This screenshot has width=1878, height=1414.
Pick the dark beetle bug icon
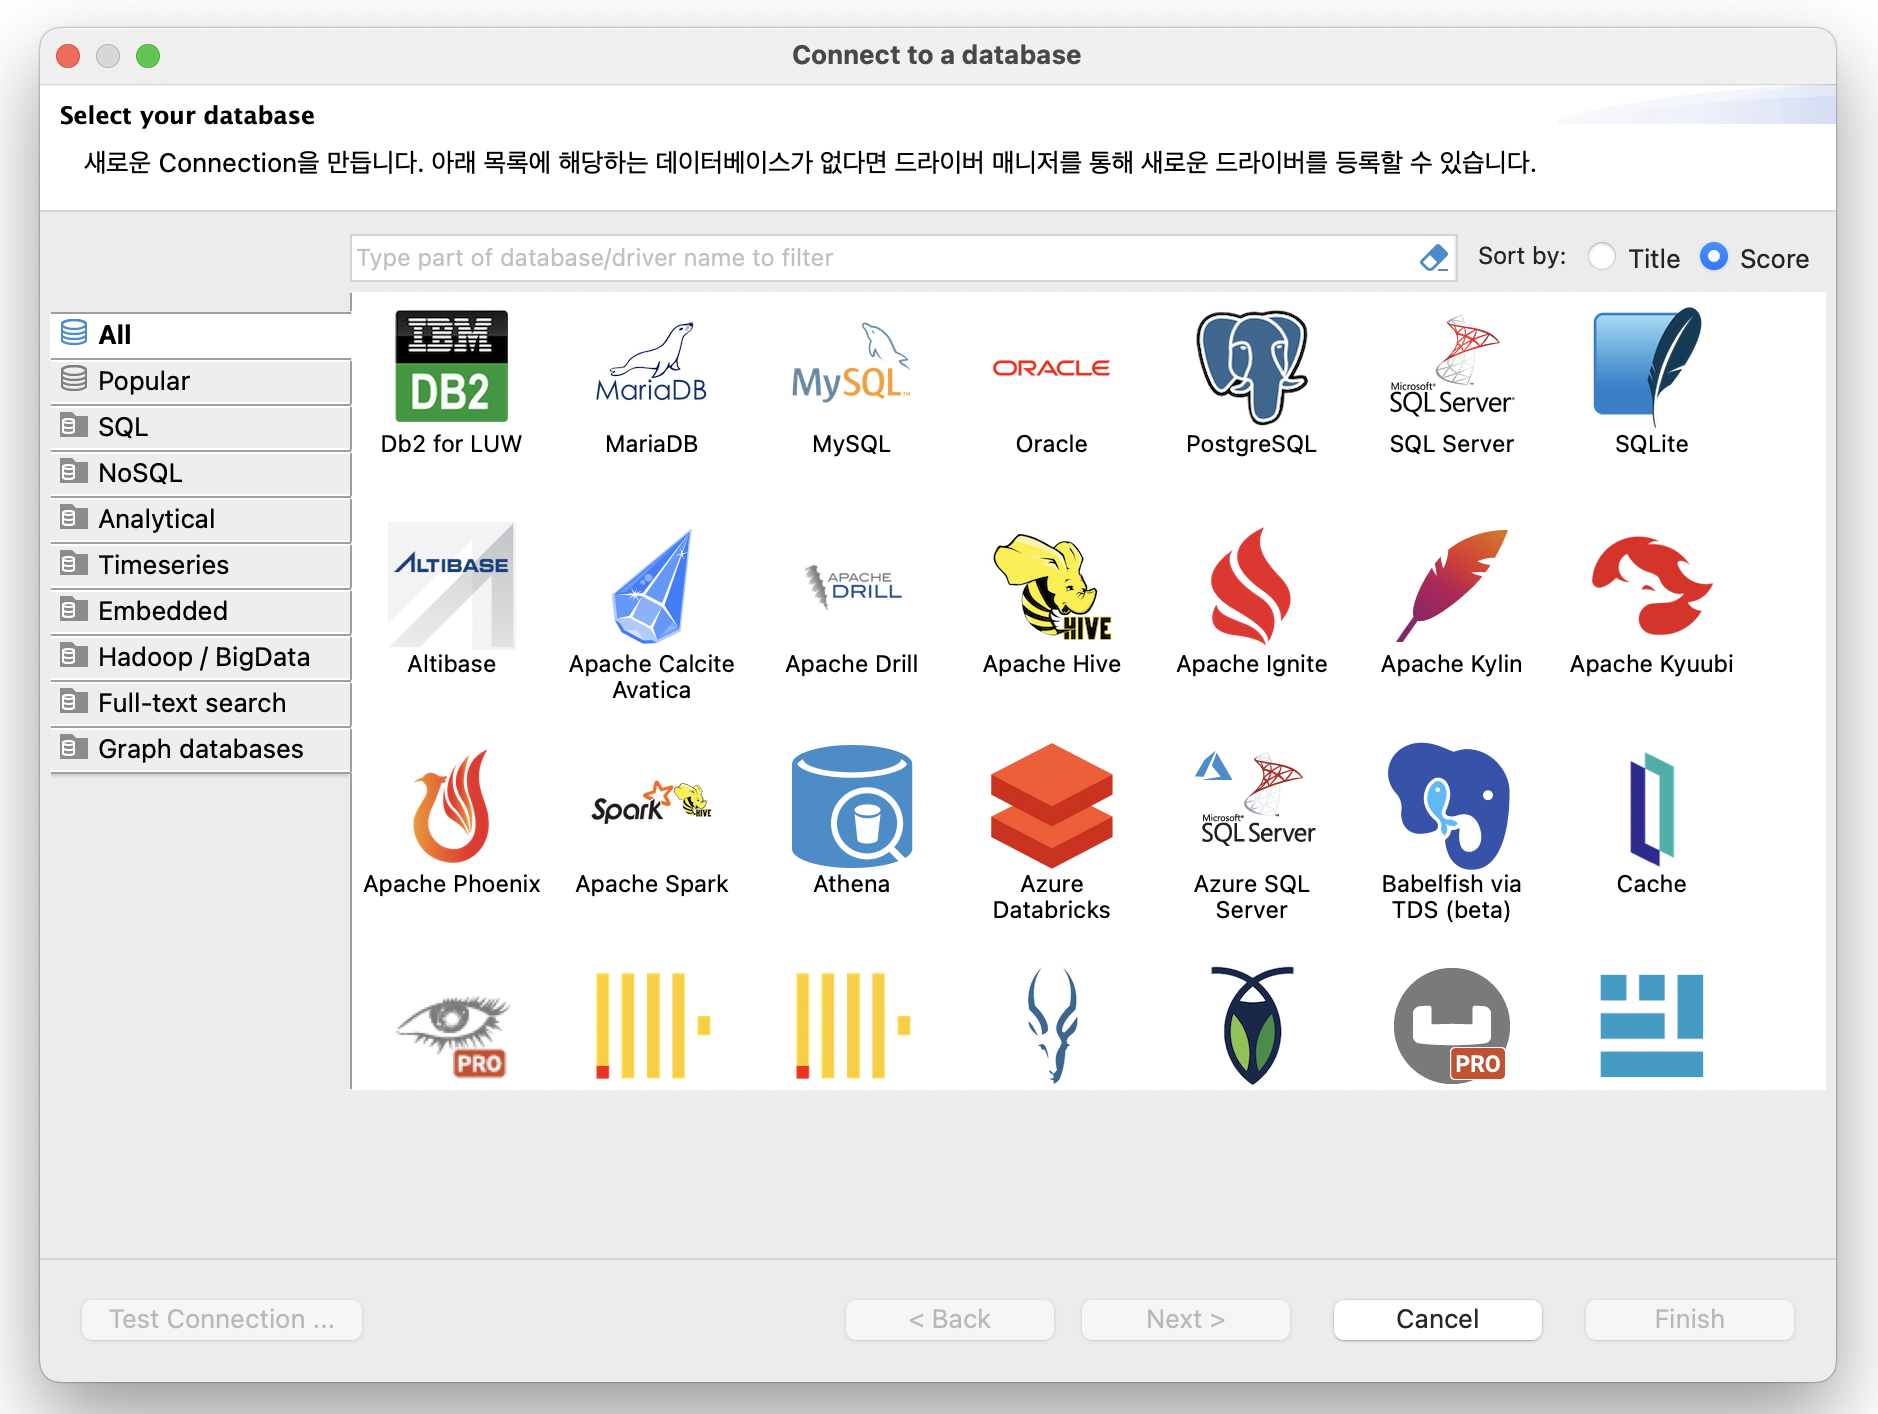[x=1251, y=1026]
